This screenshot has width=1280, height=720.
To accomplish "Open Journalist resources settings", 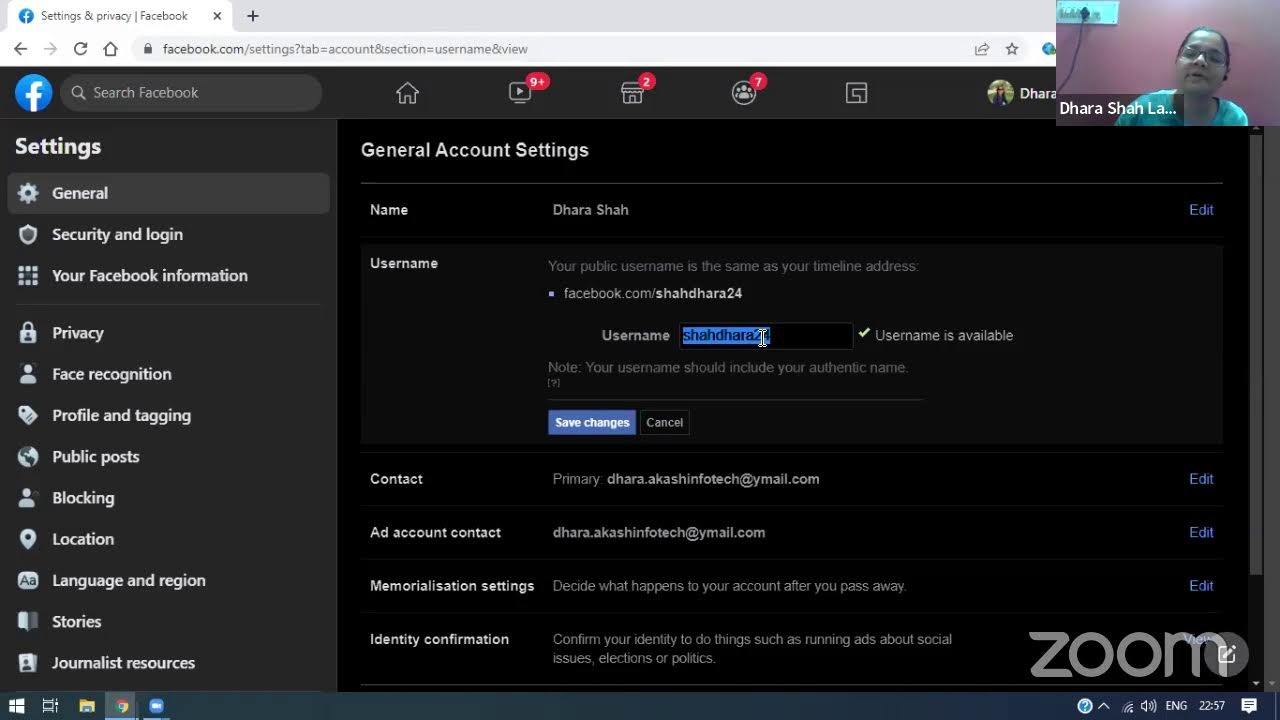I will (x=168, y=662).
